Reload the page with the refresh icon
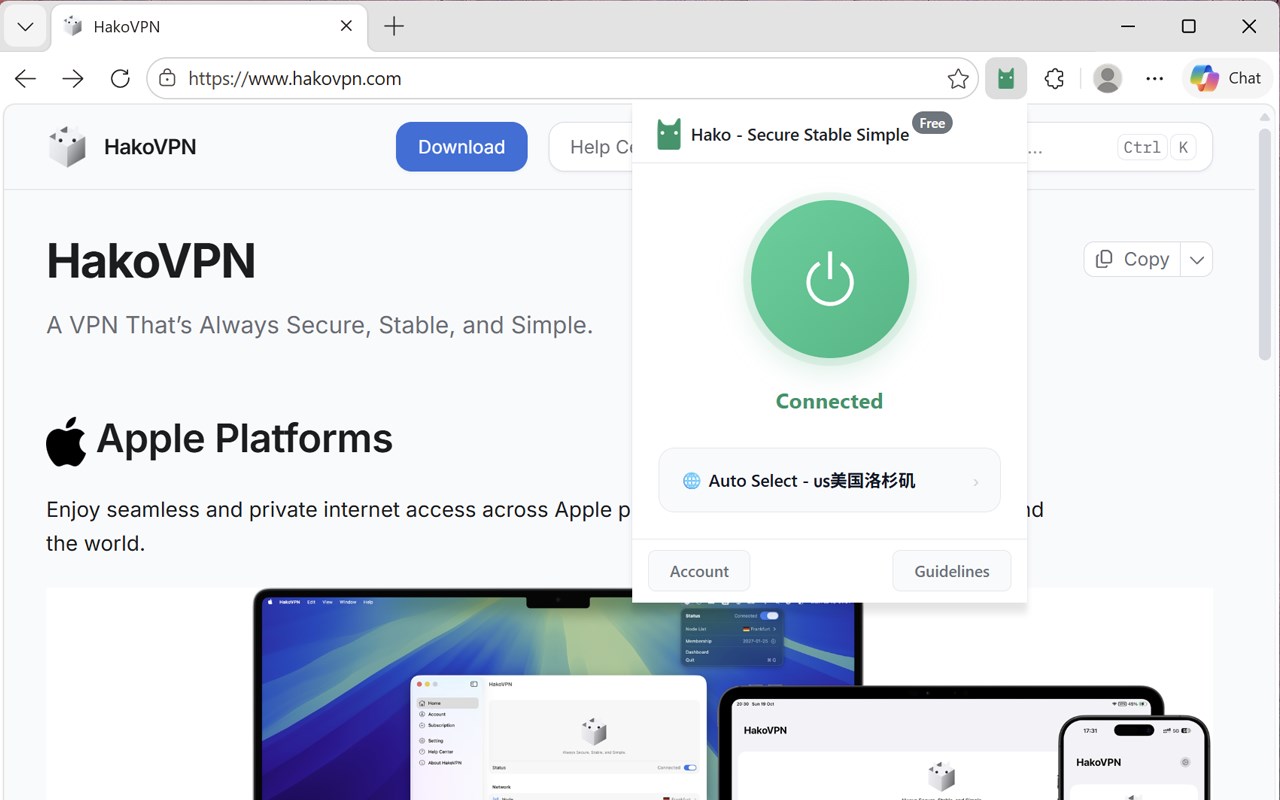 point(120,78)
